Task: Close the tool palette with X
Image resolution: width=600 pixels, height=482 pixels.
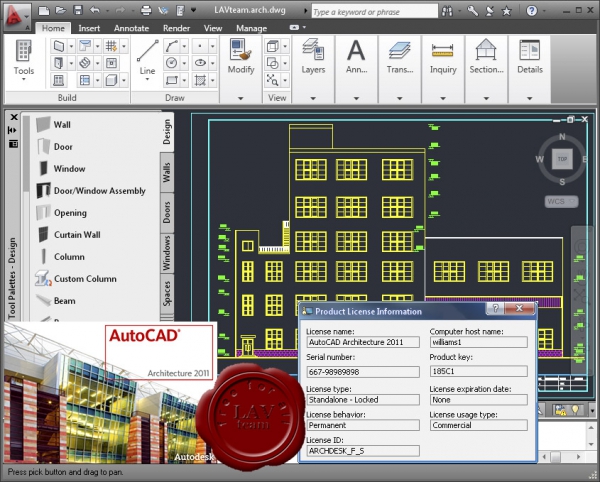Action: 14,117
